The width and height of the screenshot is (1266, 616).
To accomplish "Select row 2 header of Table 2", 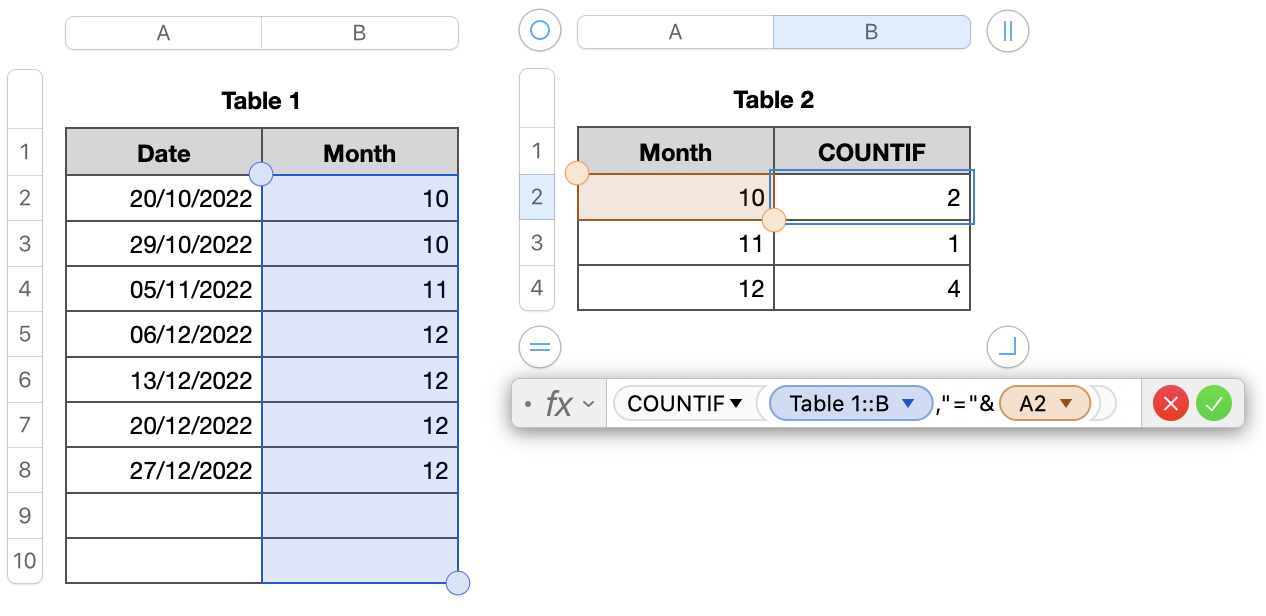I will [x=537, y=197].
